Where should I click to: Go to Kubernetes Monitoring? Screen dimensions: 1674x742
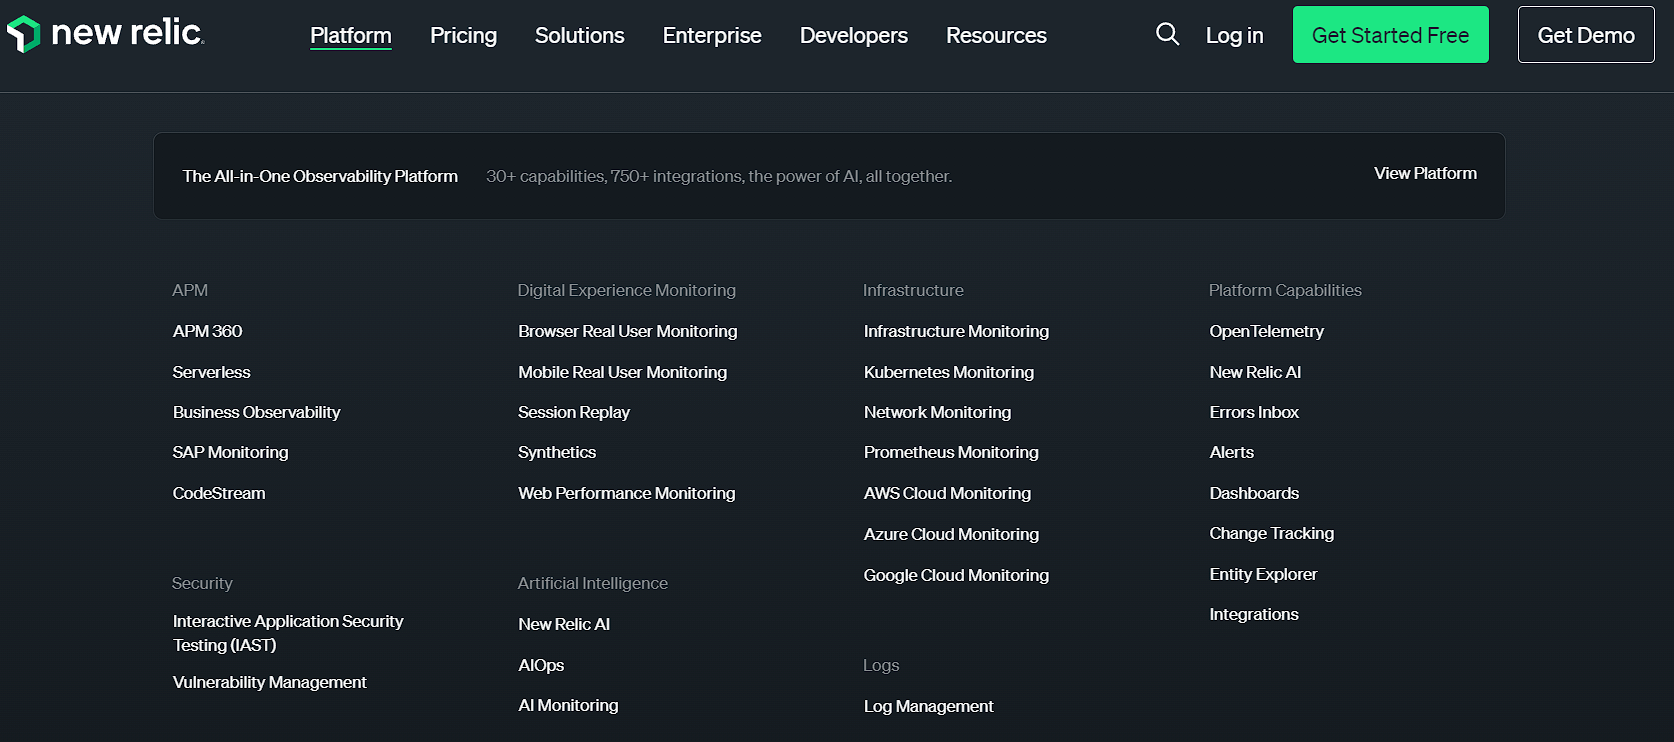949,372
